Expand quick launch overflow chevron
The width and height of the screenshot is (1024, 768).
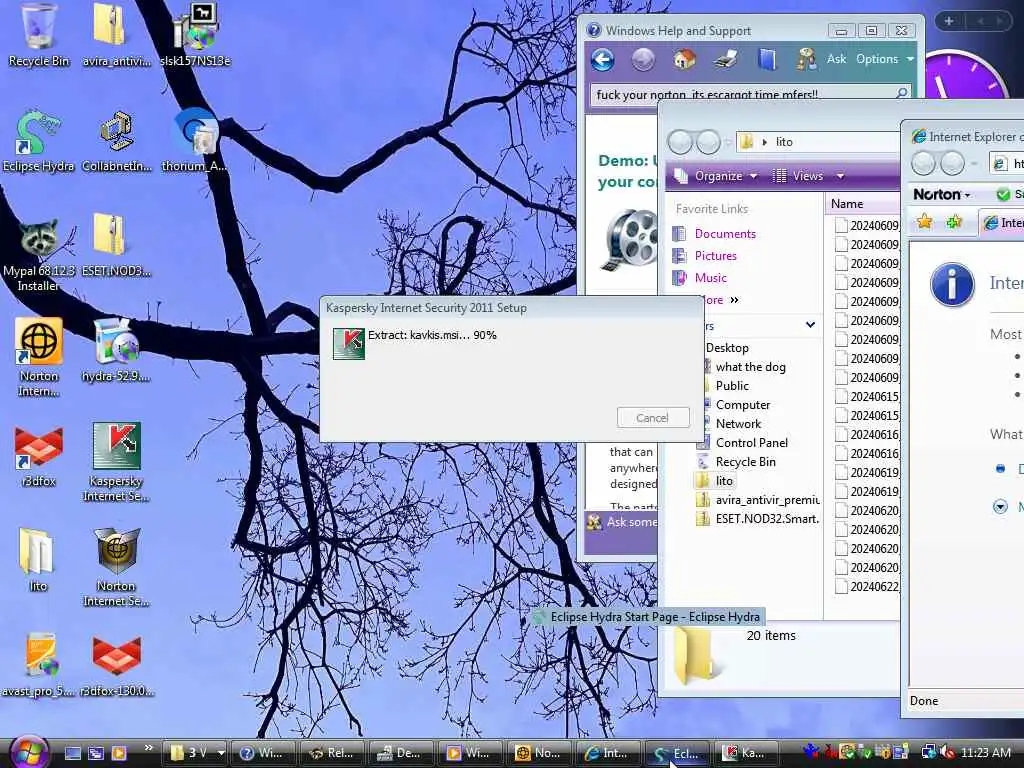click(x=148, y=748)
